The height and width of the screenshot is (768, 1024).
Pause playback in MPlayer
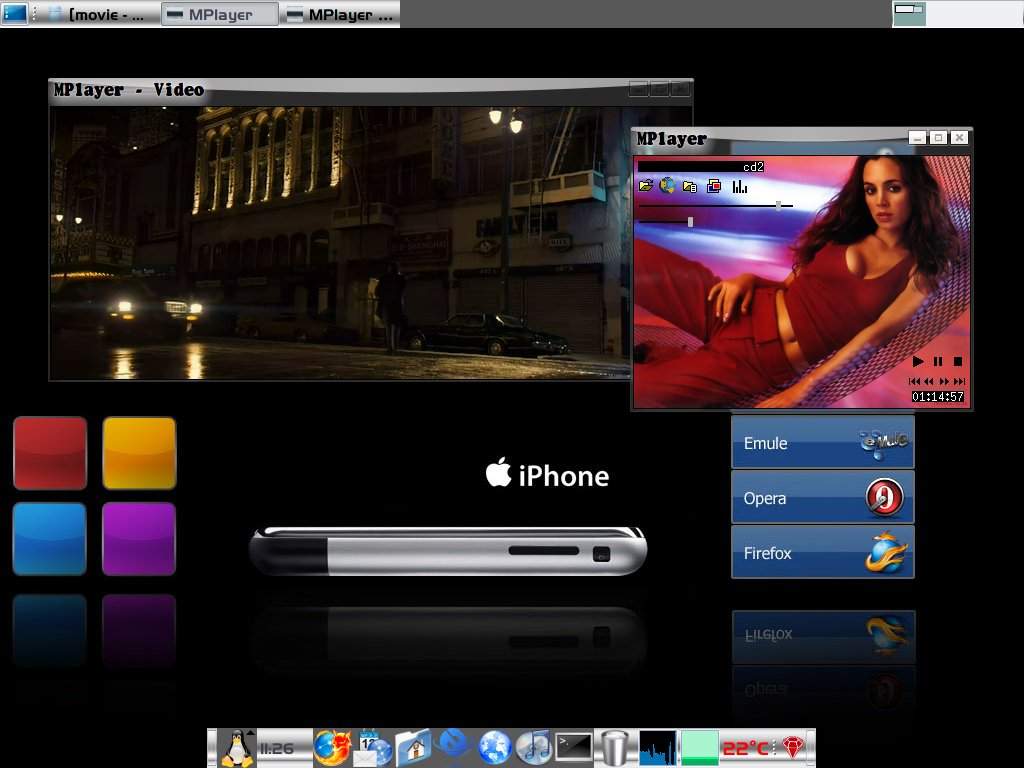tap(938, 361)
